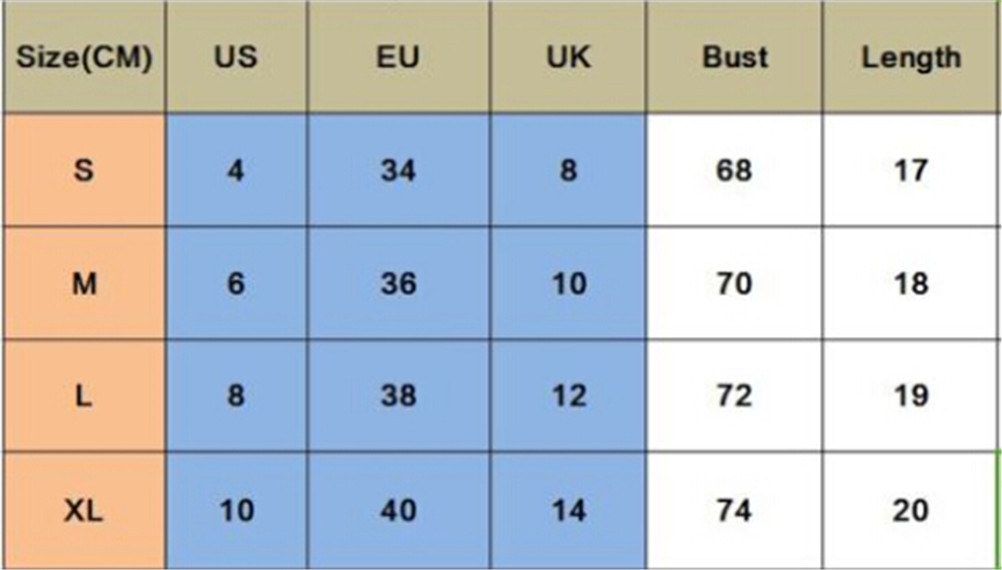Click the US size 4 cell

click(236, 170)
